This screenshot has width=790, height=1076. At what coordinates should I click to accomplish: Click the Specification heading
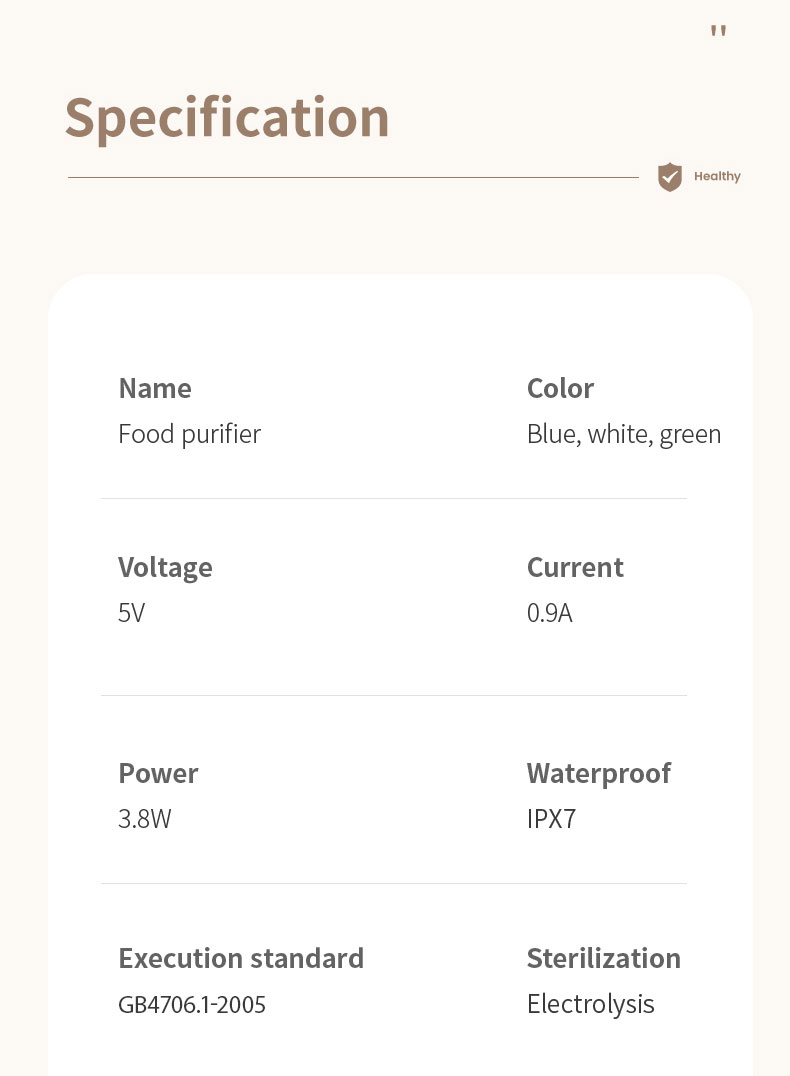coord(227,119)
